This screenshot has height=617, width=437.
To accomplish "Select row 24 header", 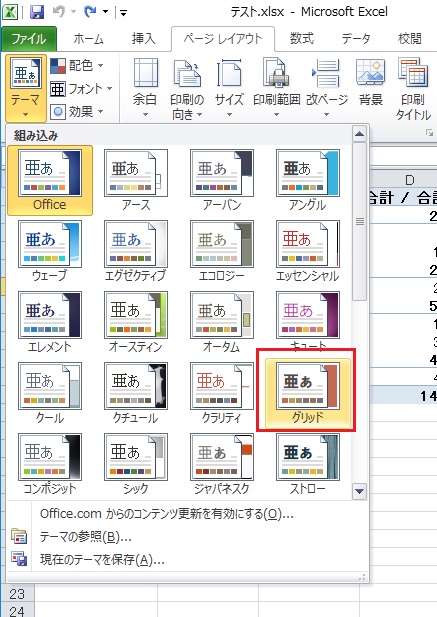I will tap(17, 611).
